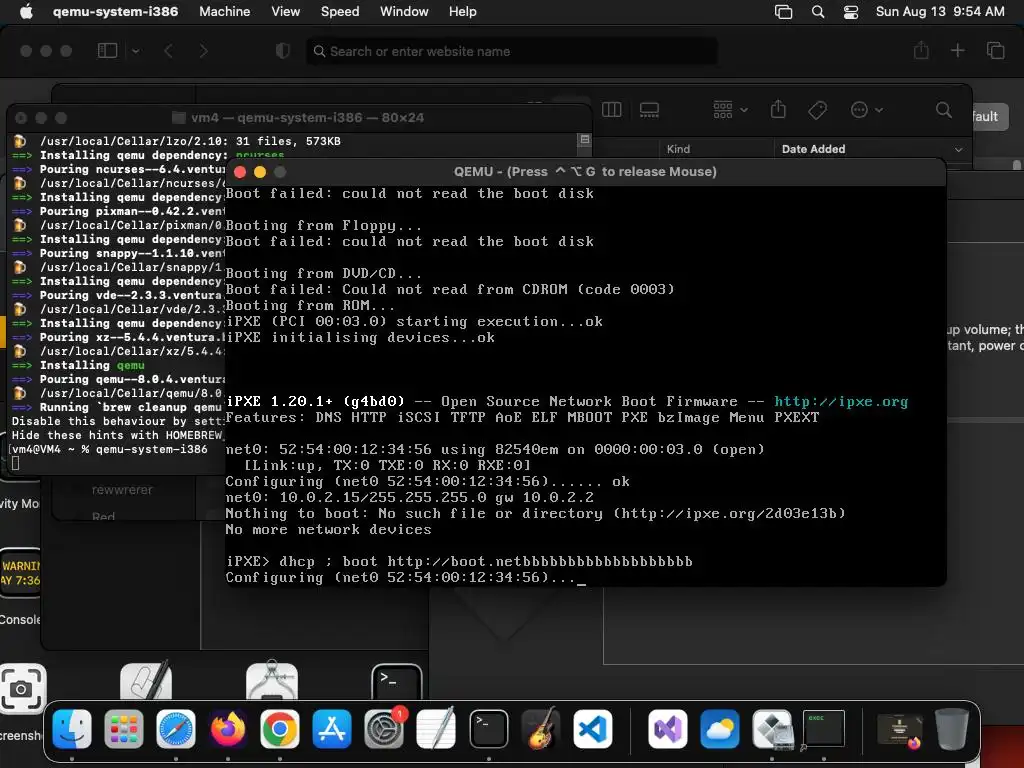Toggle Date Added sort order chevron
This screenshot has width=1024, height=768.
tap(958, 150)
